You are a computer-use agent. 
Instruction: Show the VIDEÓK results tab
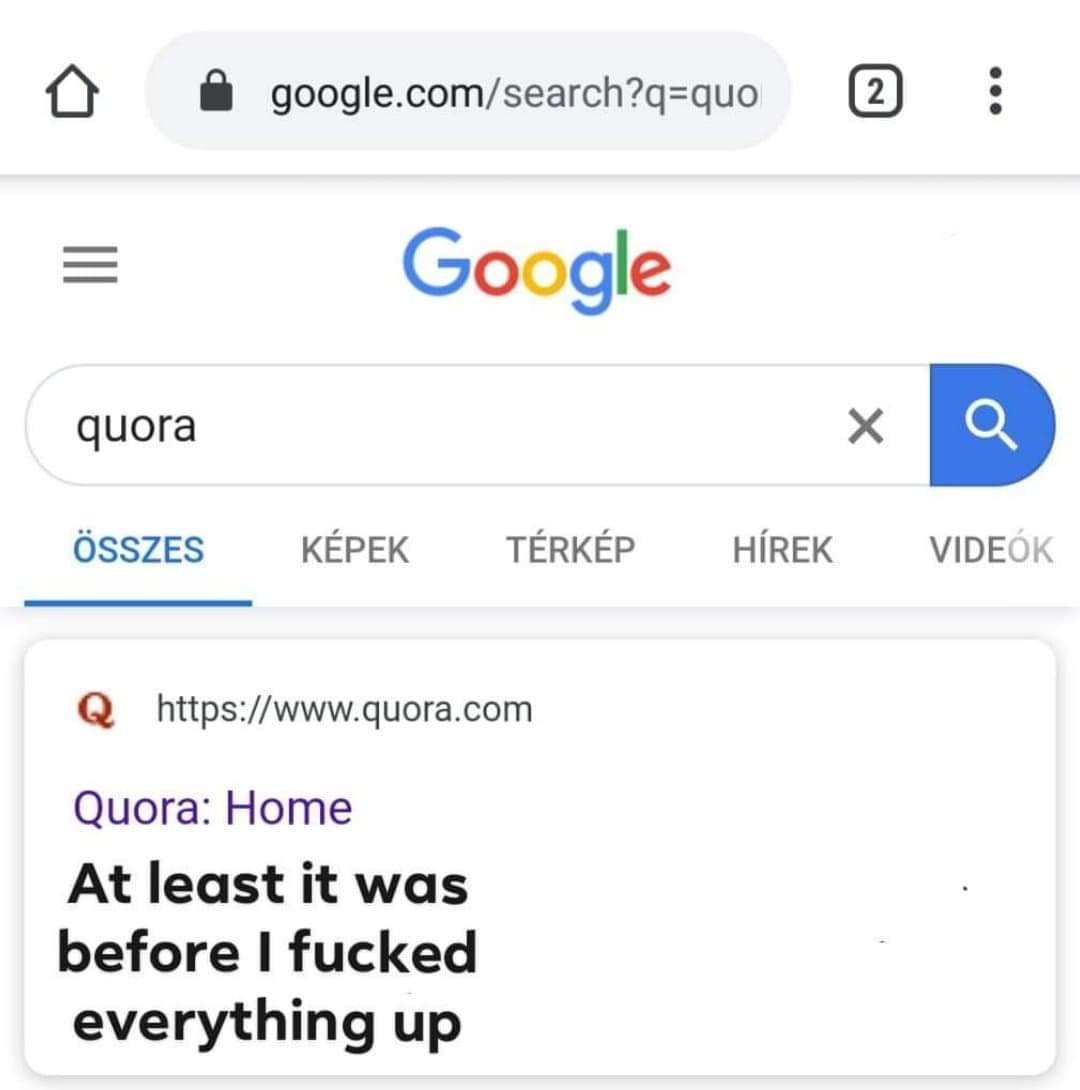(x=990, y=550)
